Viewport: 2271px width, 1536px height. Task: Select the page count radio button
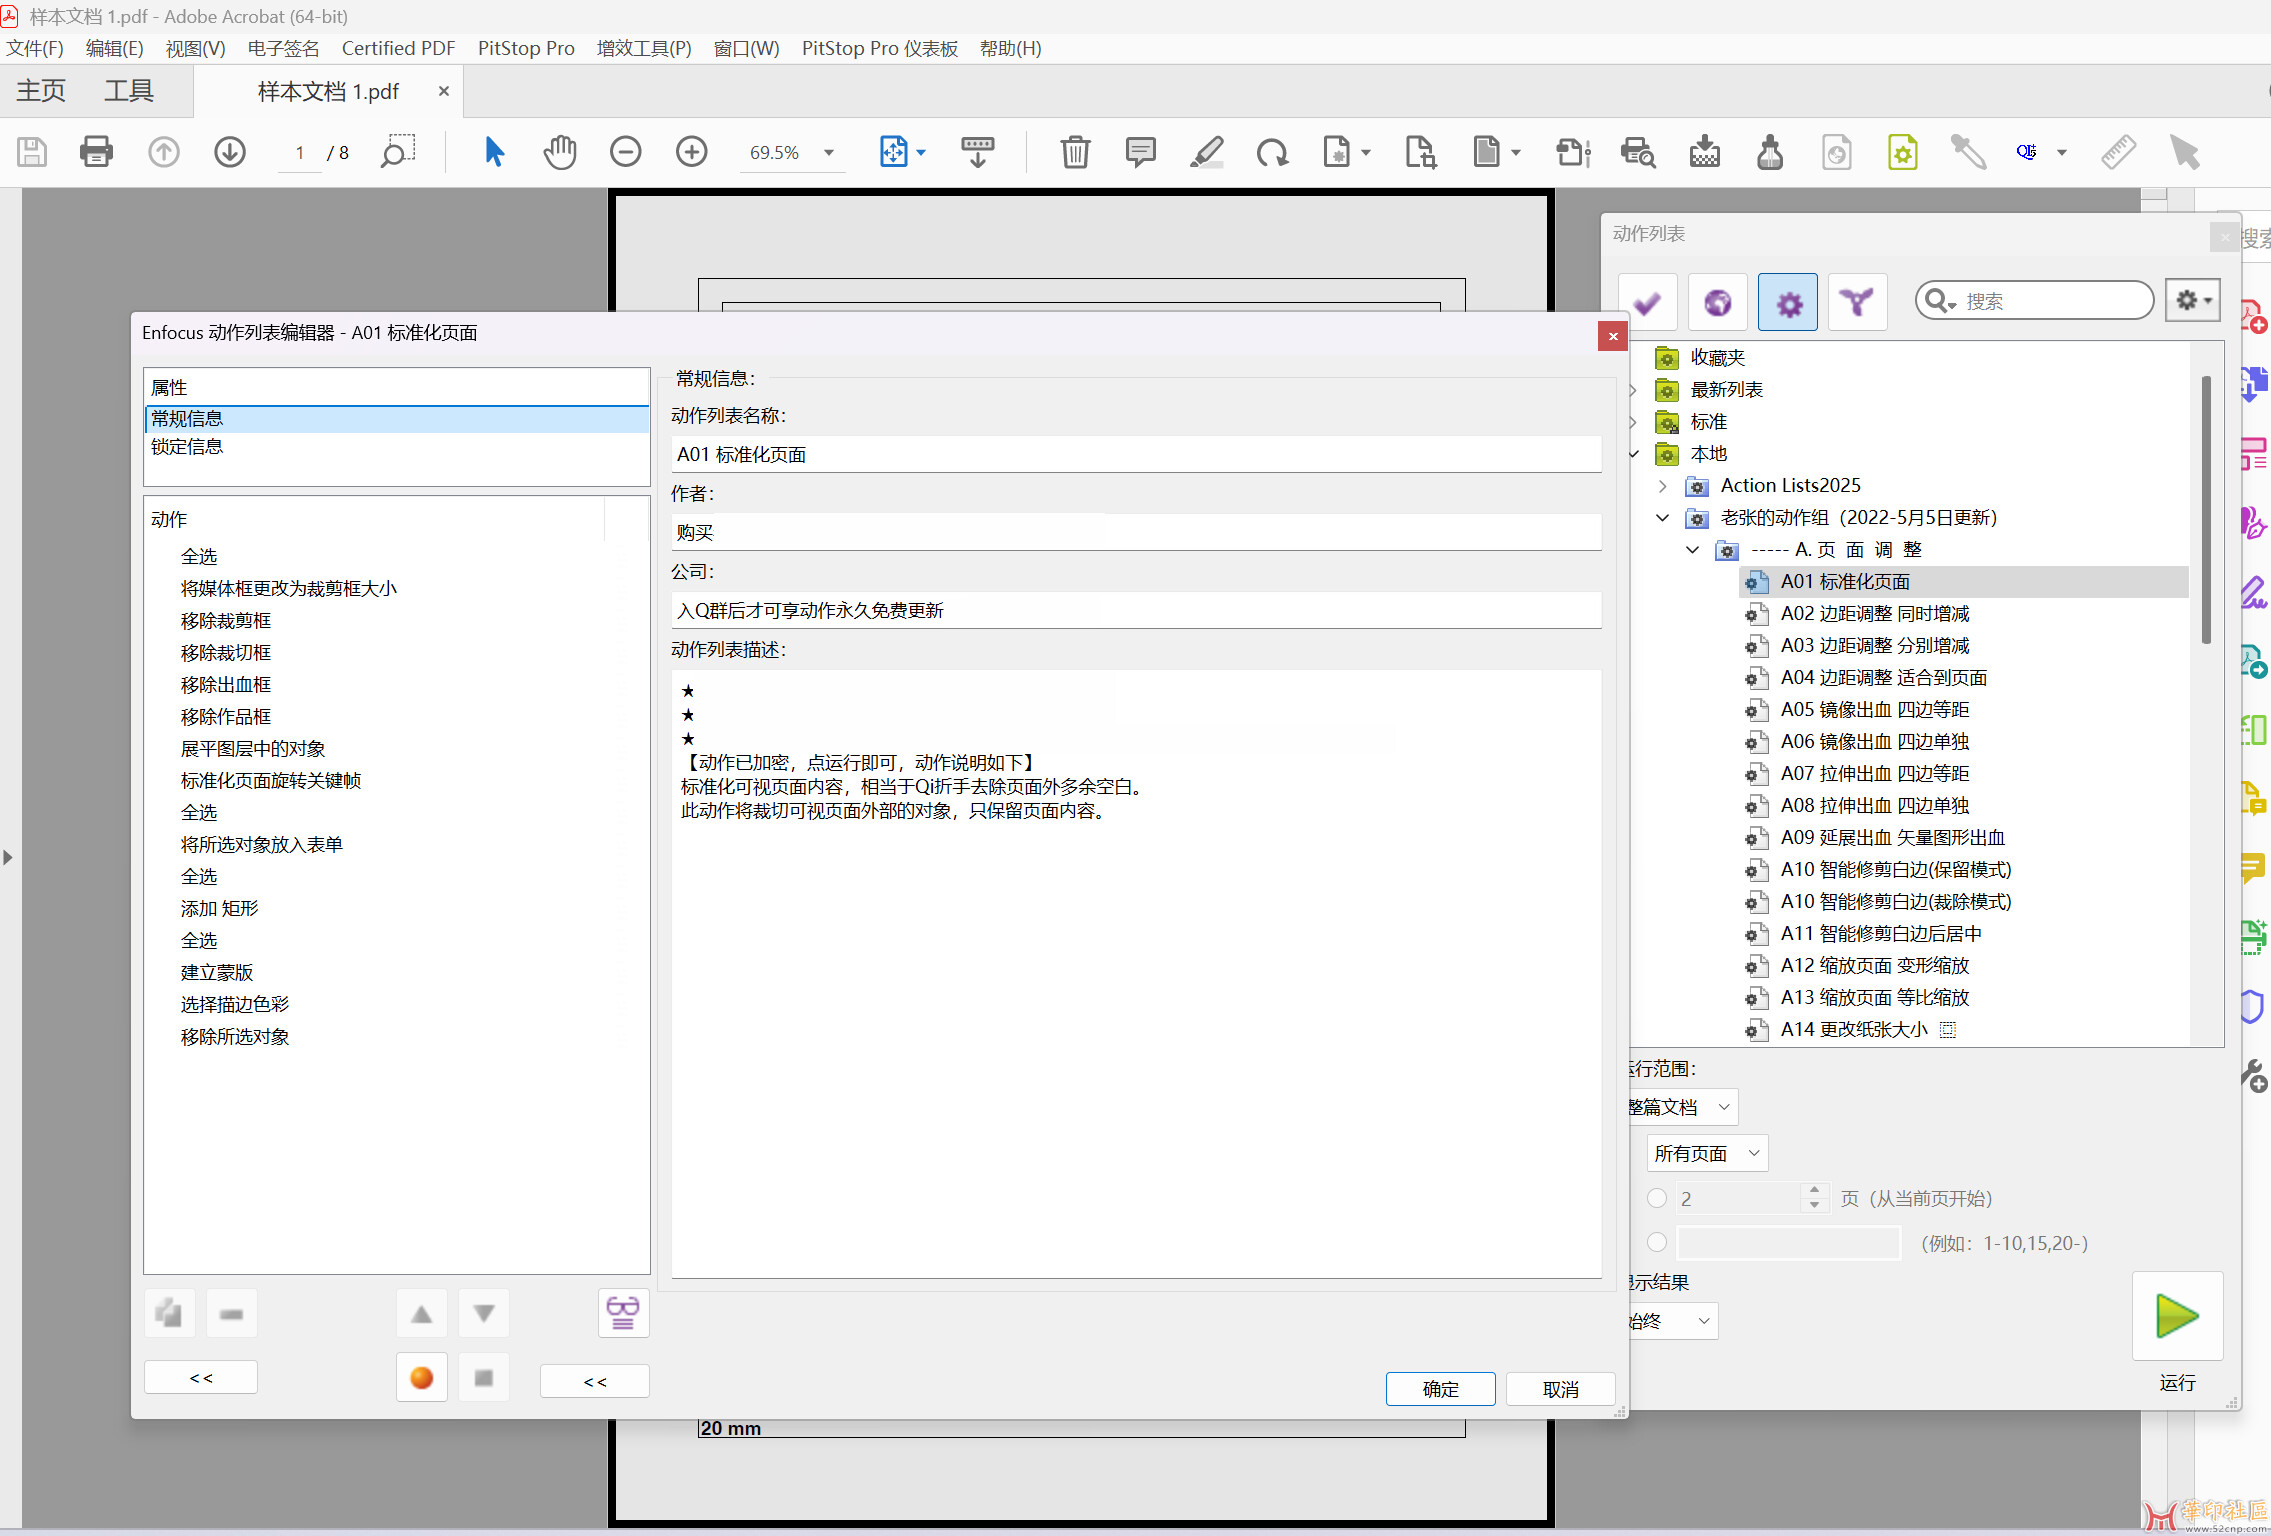1657,1198
